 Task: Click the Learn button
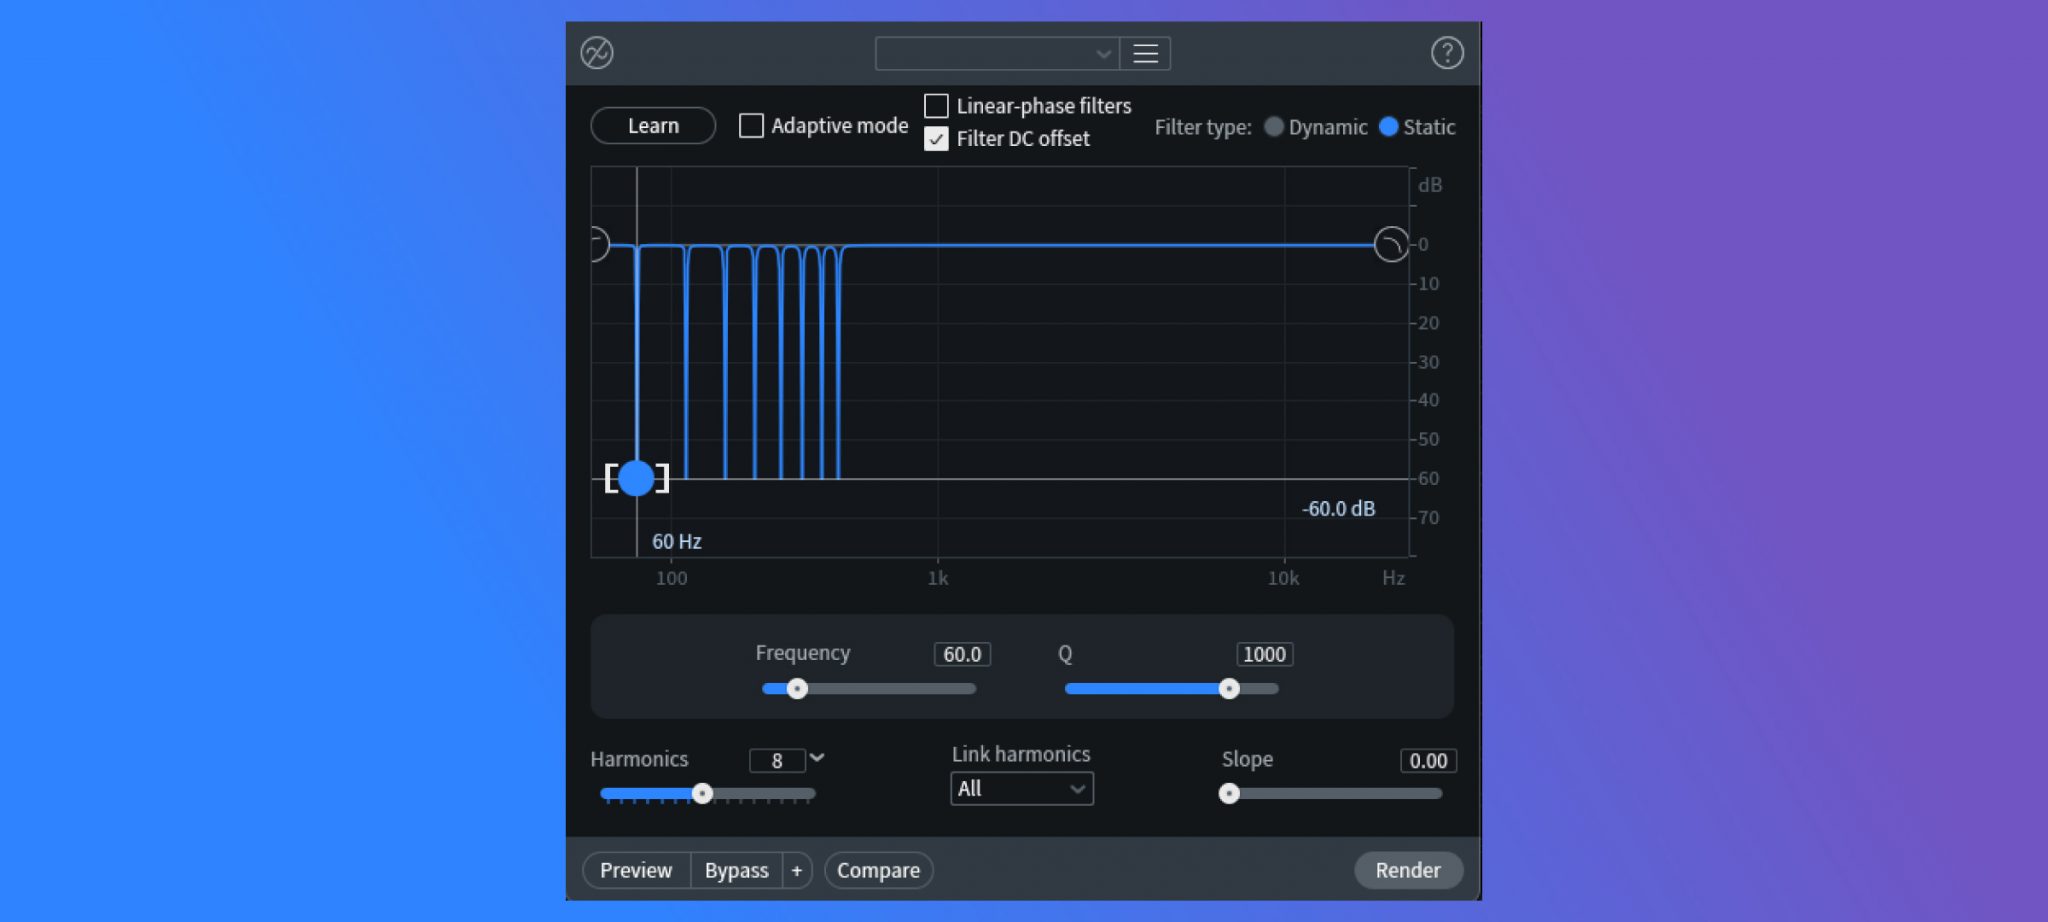(x=652, y=125)
